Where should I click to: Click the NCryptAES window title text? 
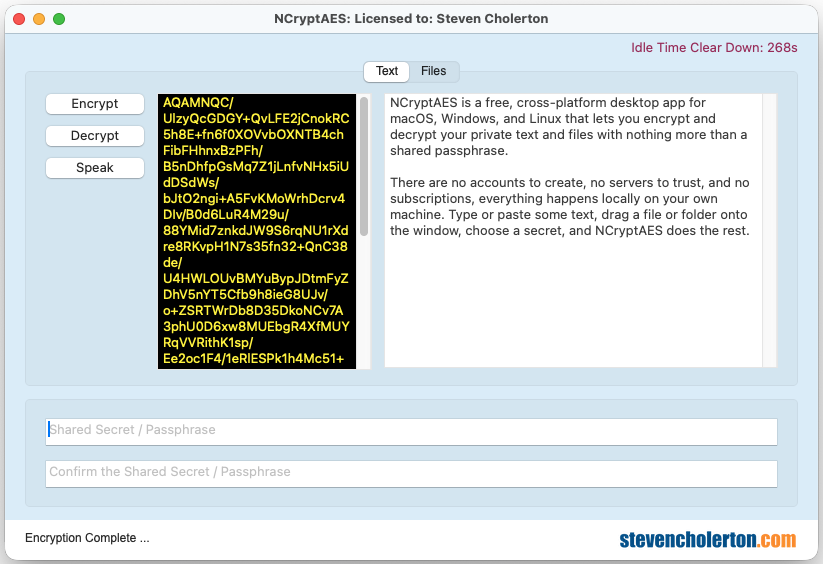point(411,19)
